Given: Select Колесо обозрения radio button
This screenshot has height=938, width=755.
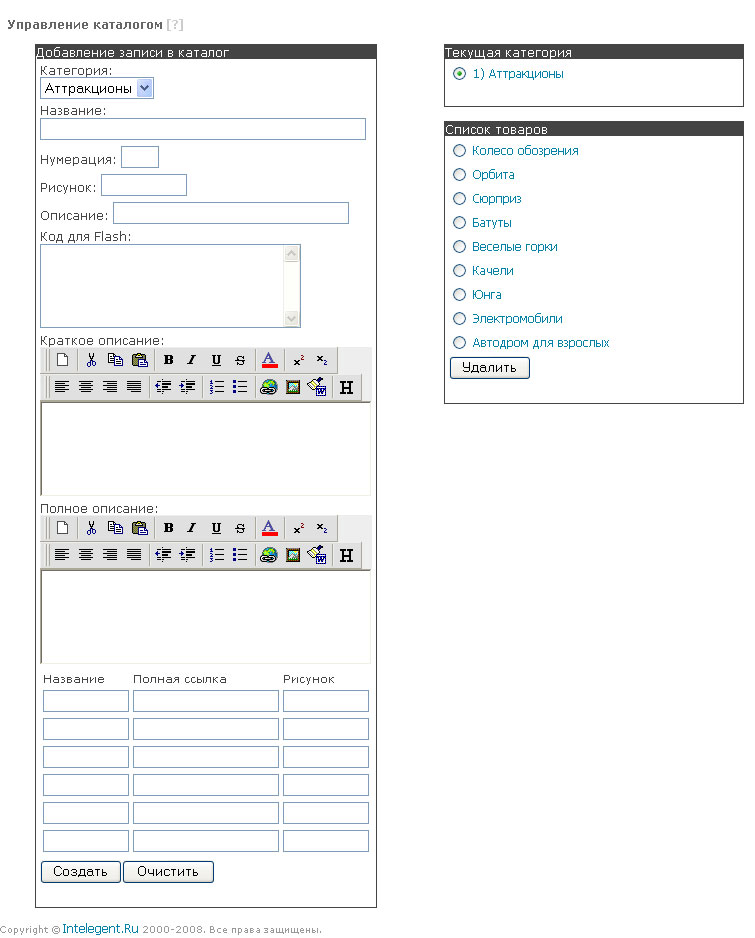Looking at the screenshot, I should (459, 151).
